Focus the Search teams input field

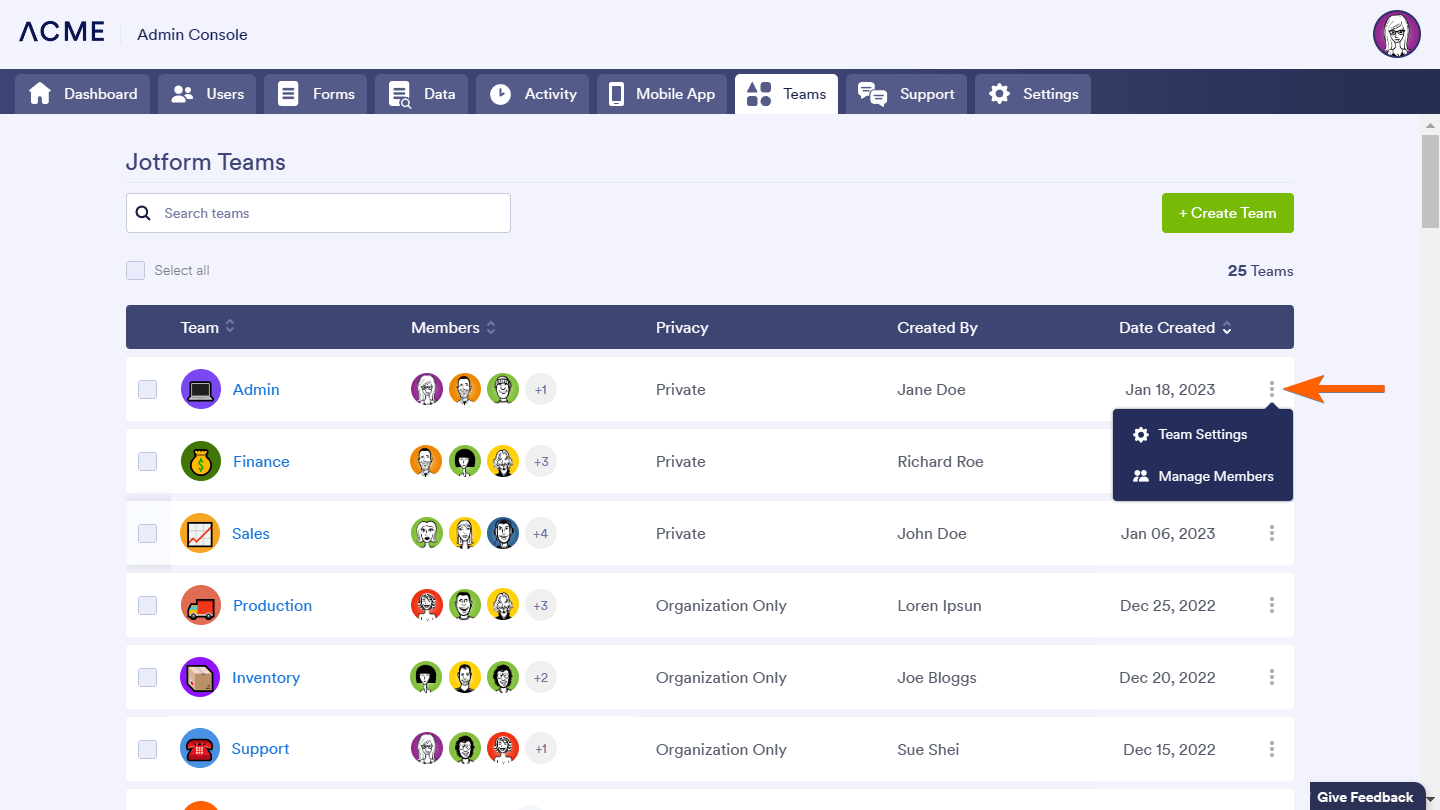[330, 213]
